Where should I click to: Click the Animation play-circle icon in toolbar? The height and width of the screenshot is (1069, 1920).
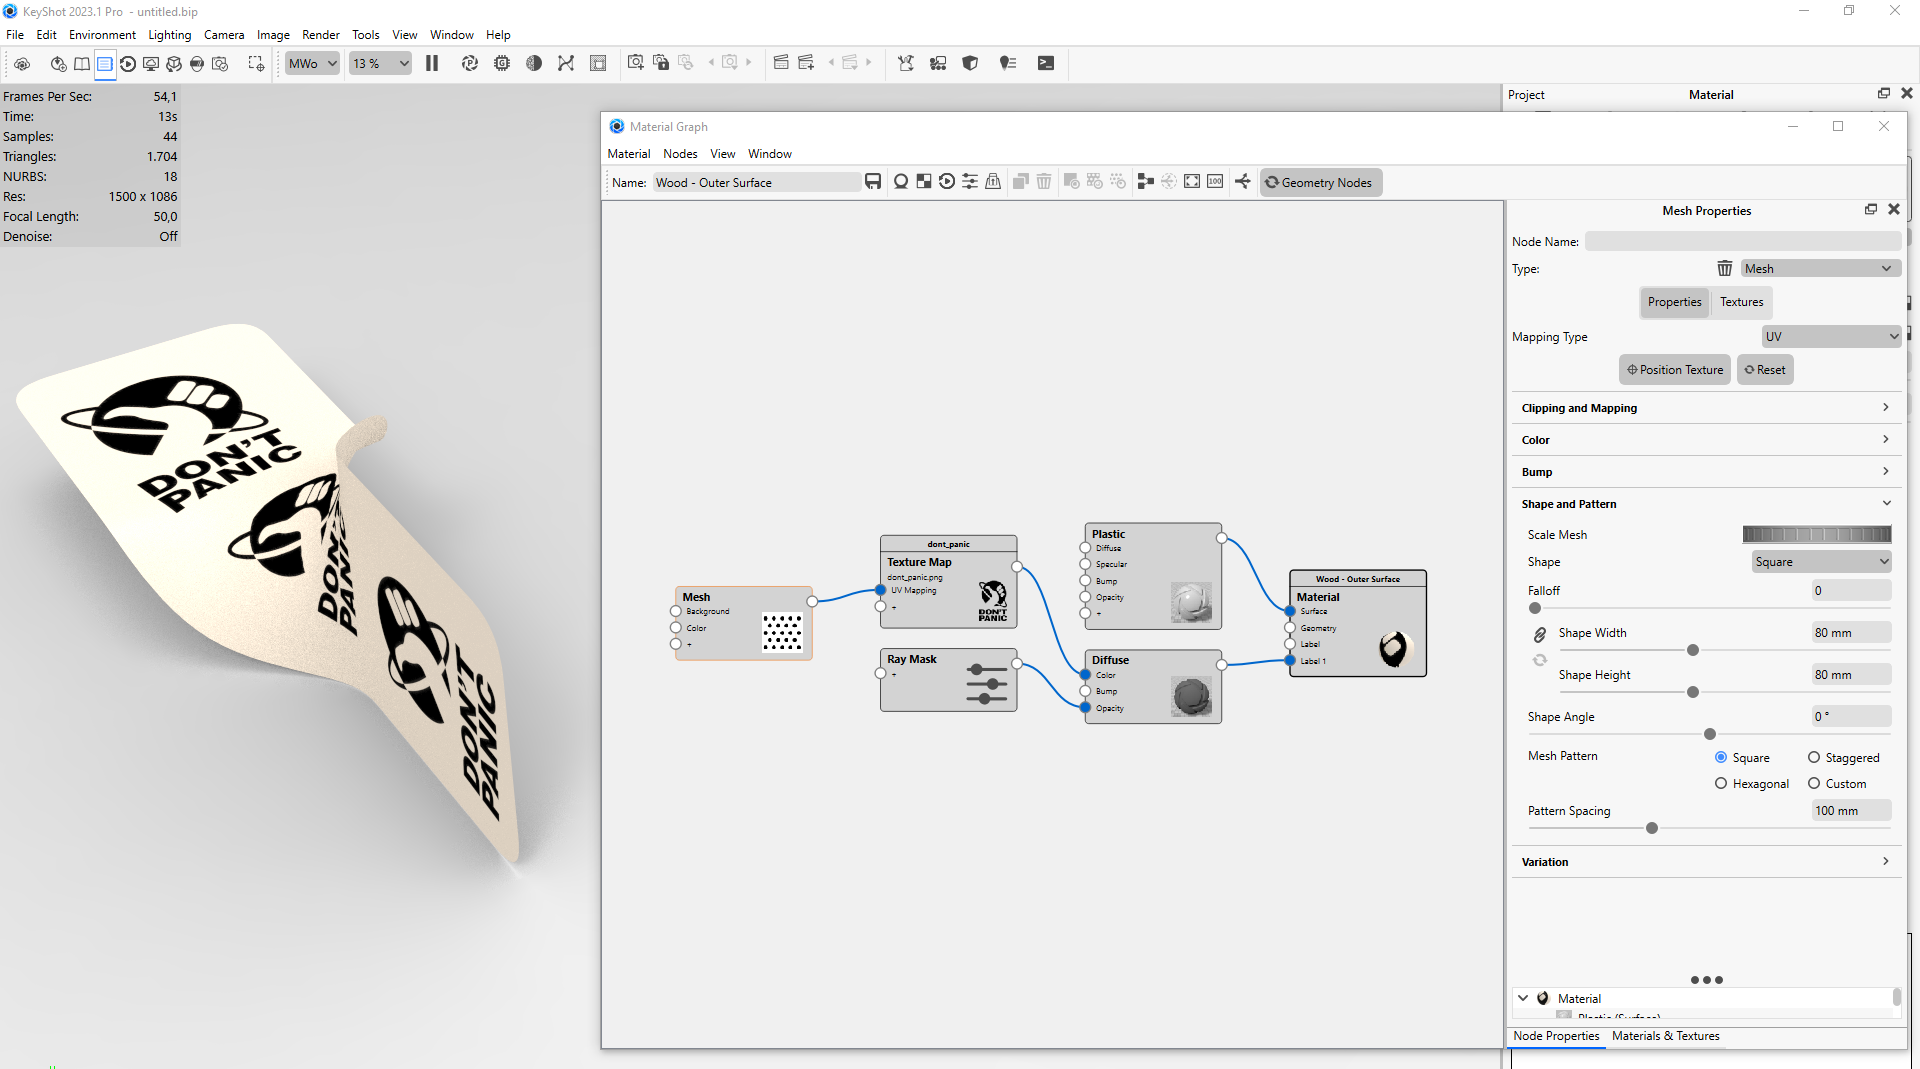tap(128, 63)
